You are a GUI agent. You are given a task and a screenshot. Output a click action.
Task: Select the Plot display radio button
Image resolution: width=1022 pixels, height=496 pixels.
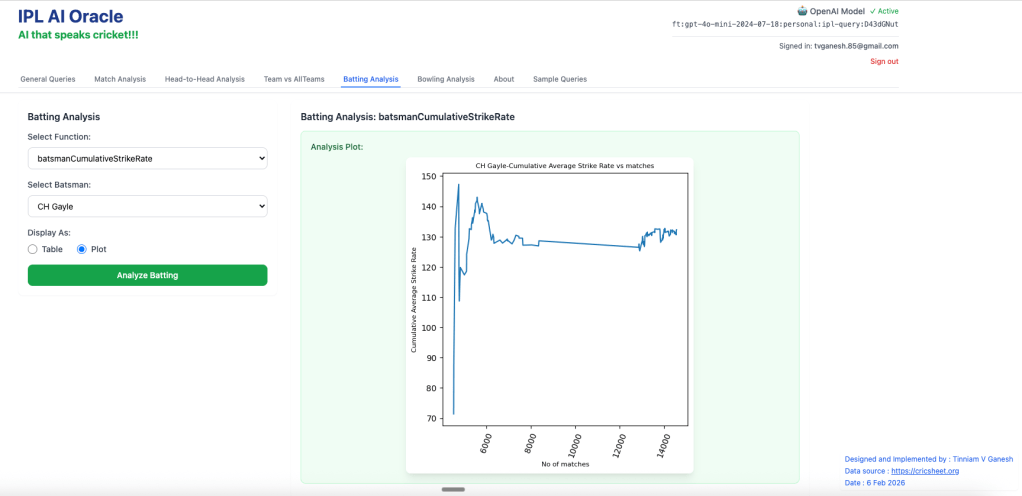(82, 249)
